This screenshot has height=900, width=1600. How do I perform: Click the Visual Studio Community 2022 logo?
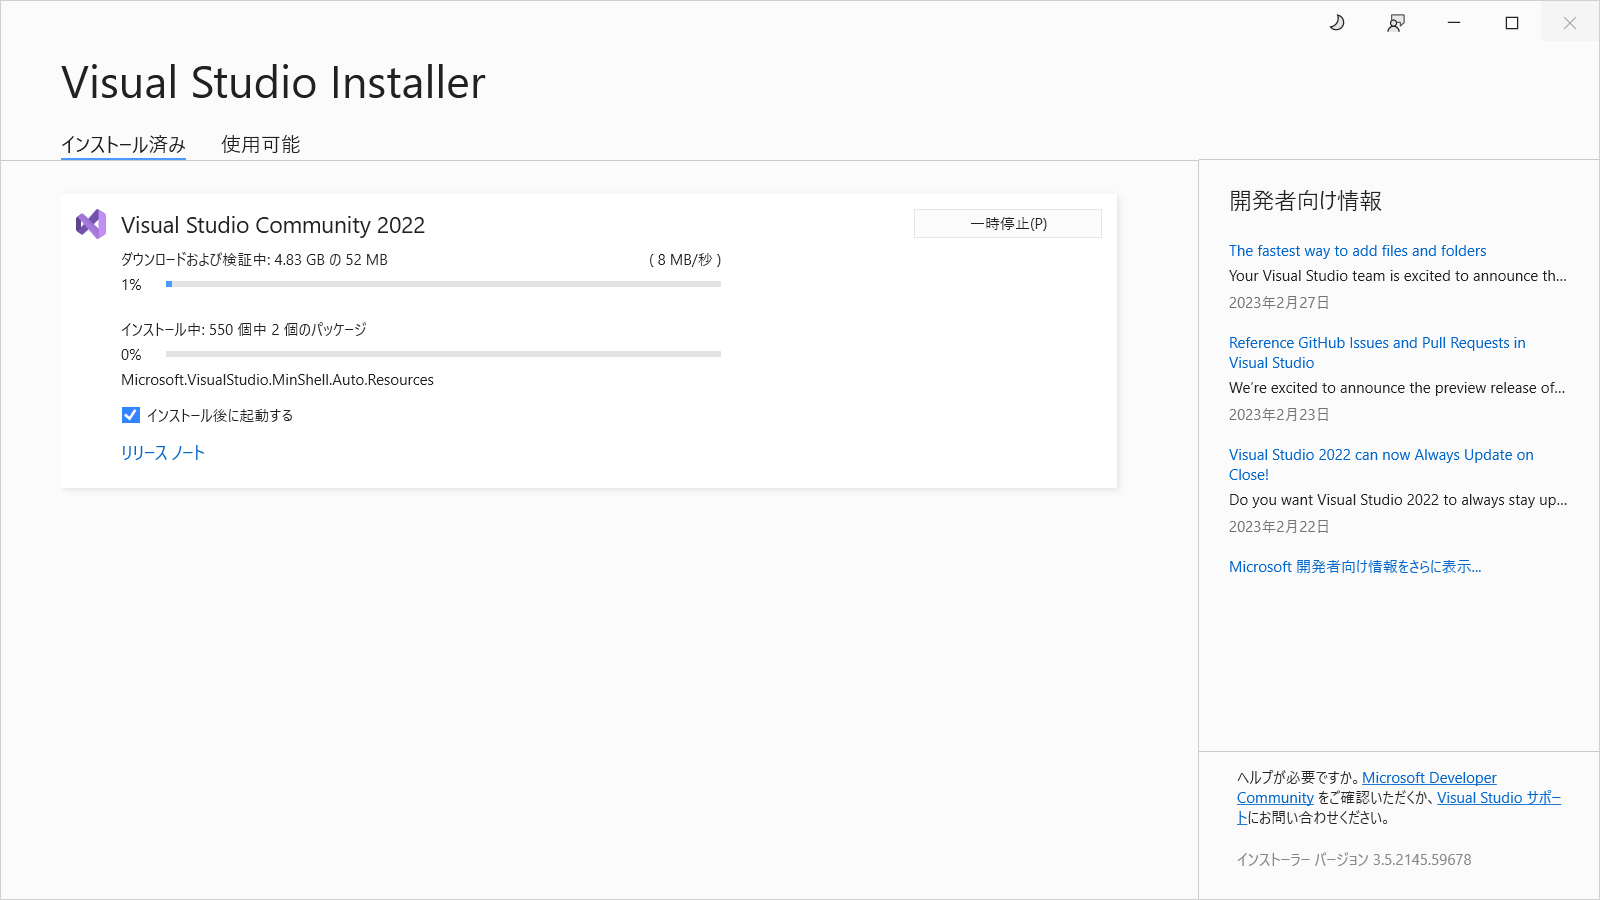point(91,224)
